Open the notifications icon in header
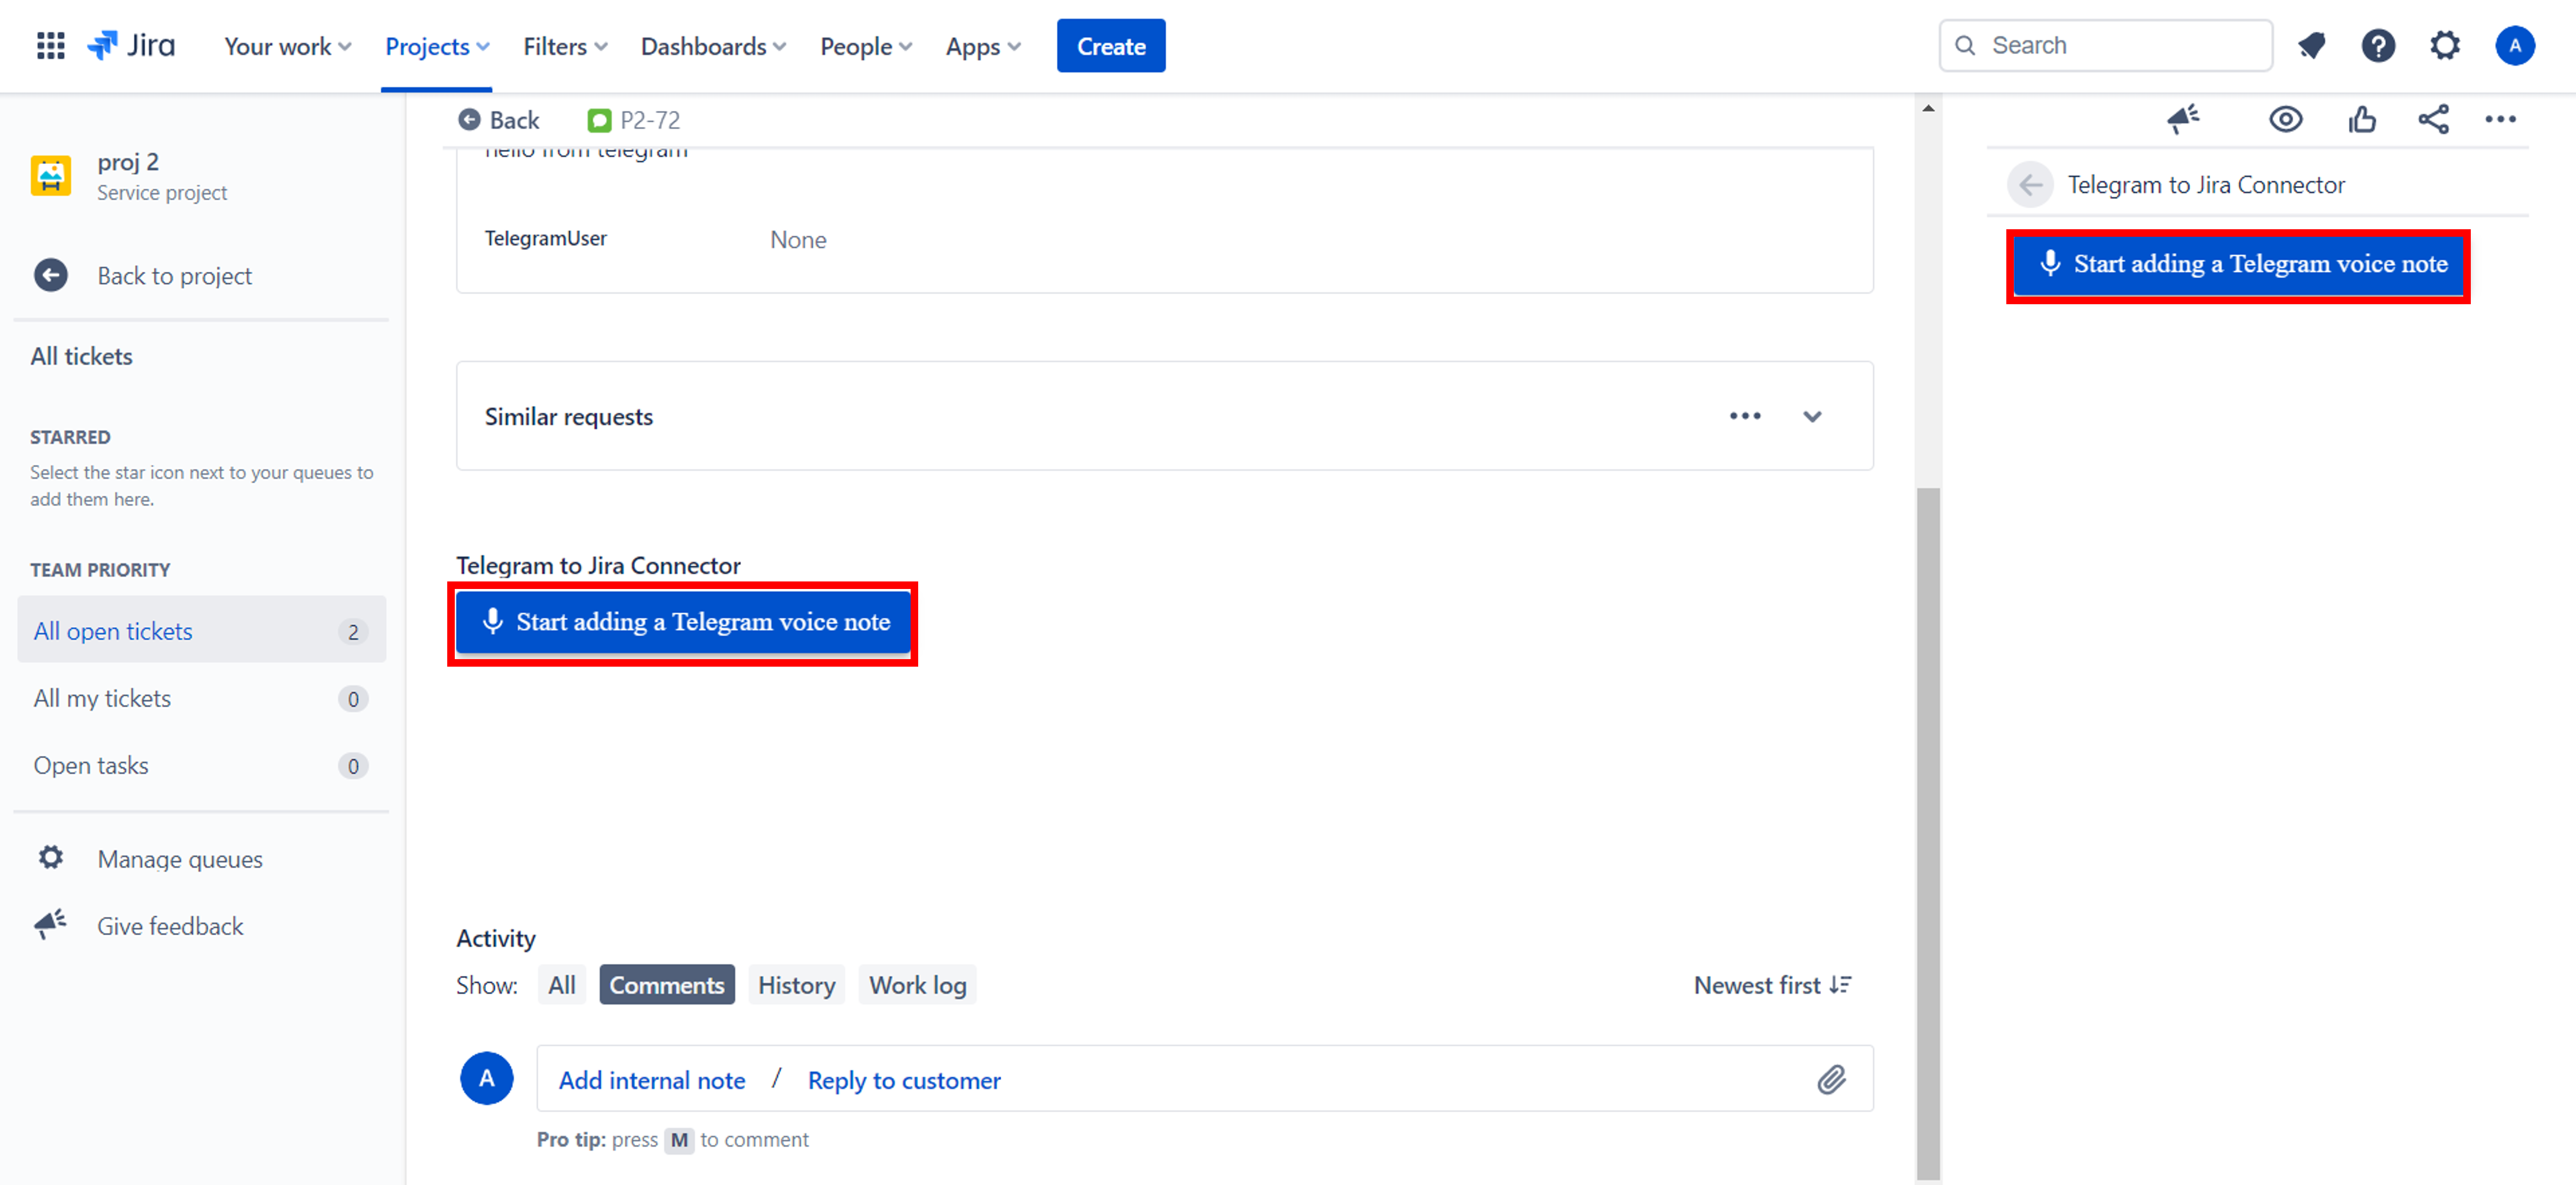The height and width of the screenshot is (1185, 2576). (2311, 46)
